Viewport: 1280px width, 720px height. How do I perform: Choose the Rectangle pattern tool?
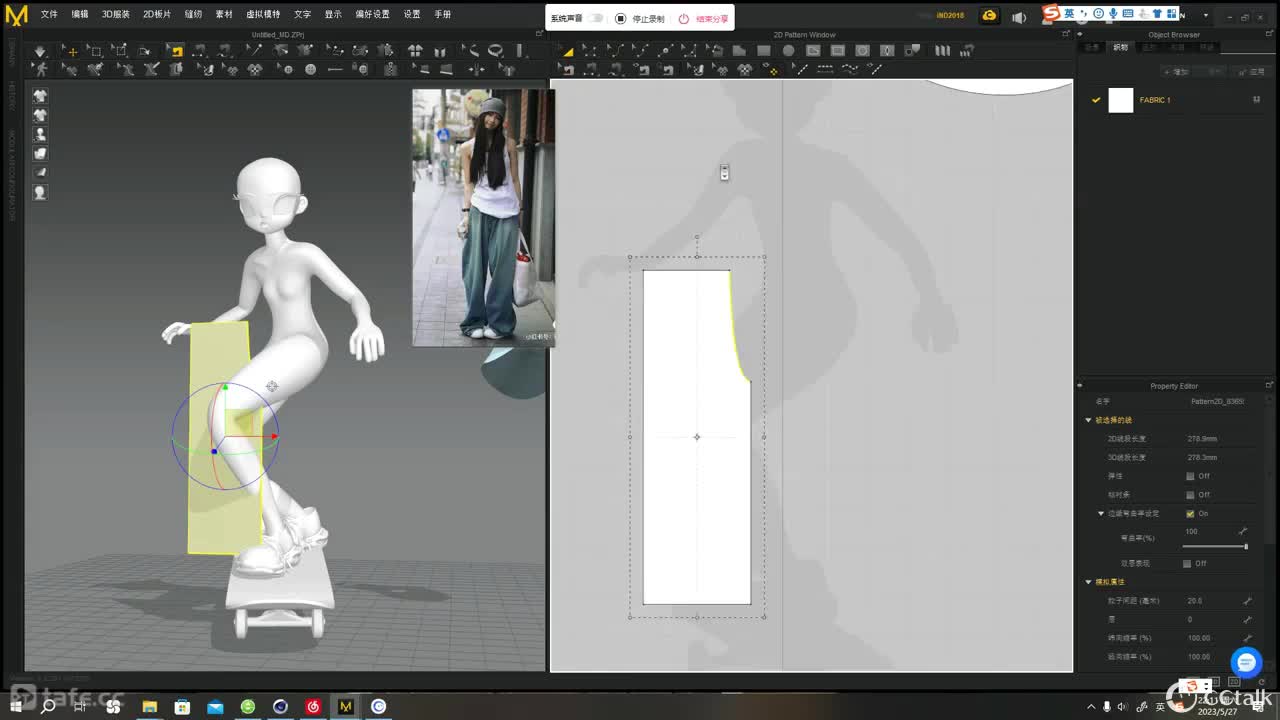[x=763, y=50]
